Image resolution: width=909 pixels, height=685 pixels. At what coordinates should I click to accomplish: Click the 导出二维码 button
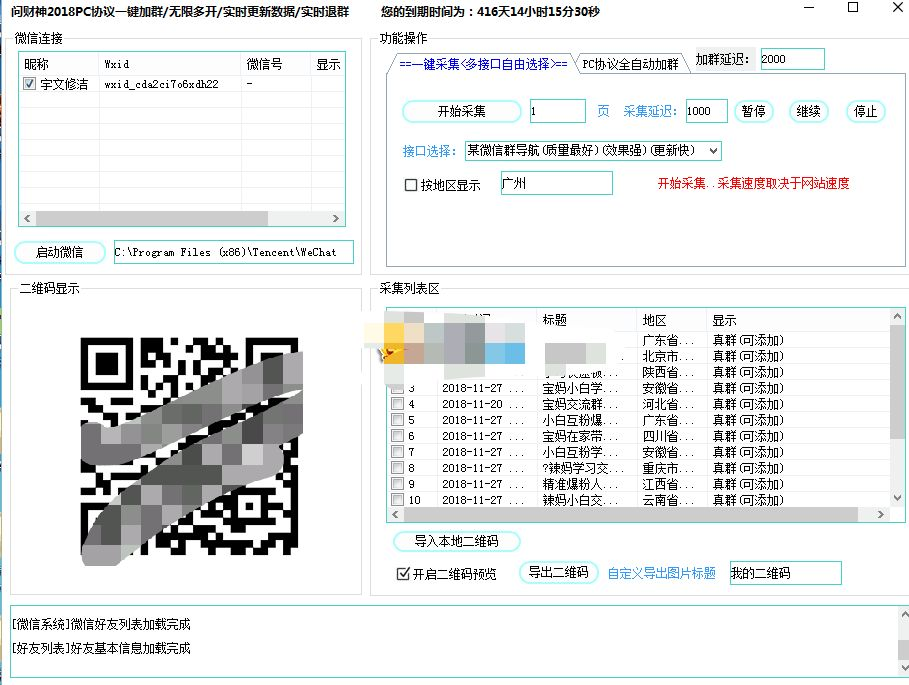point(559,573)
